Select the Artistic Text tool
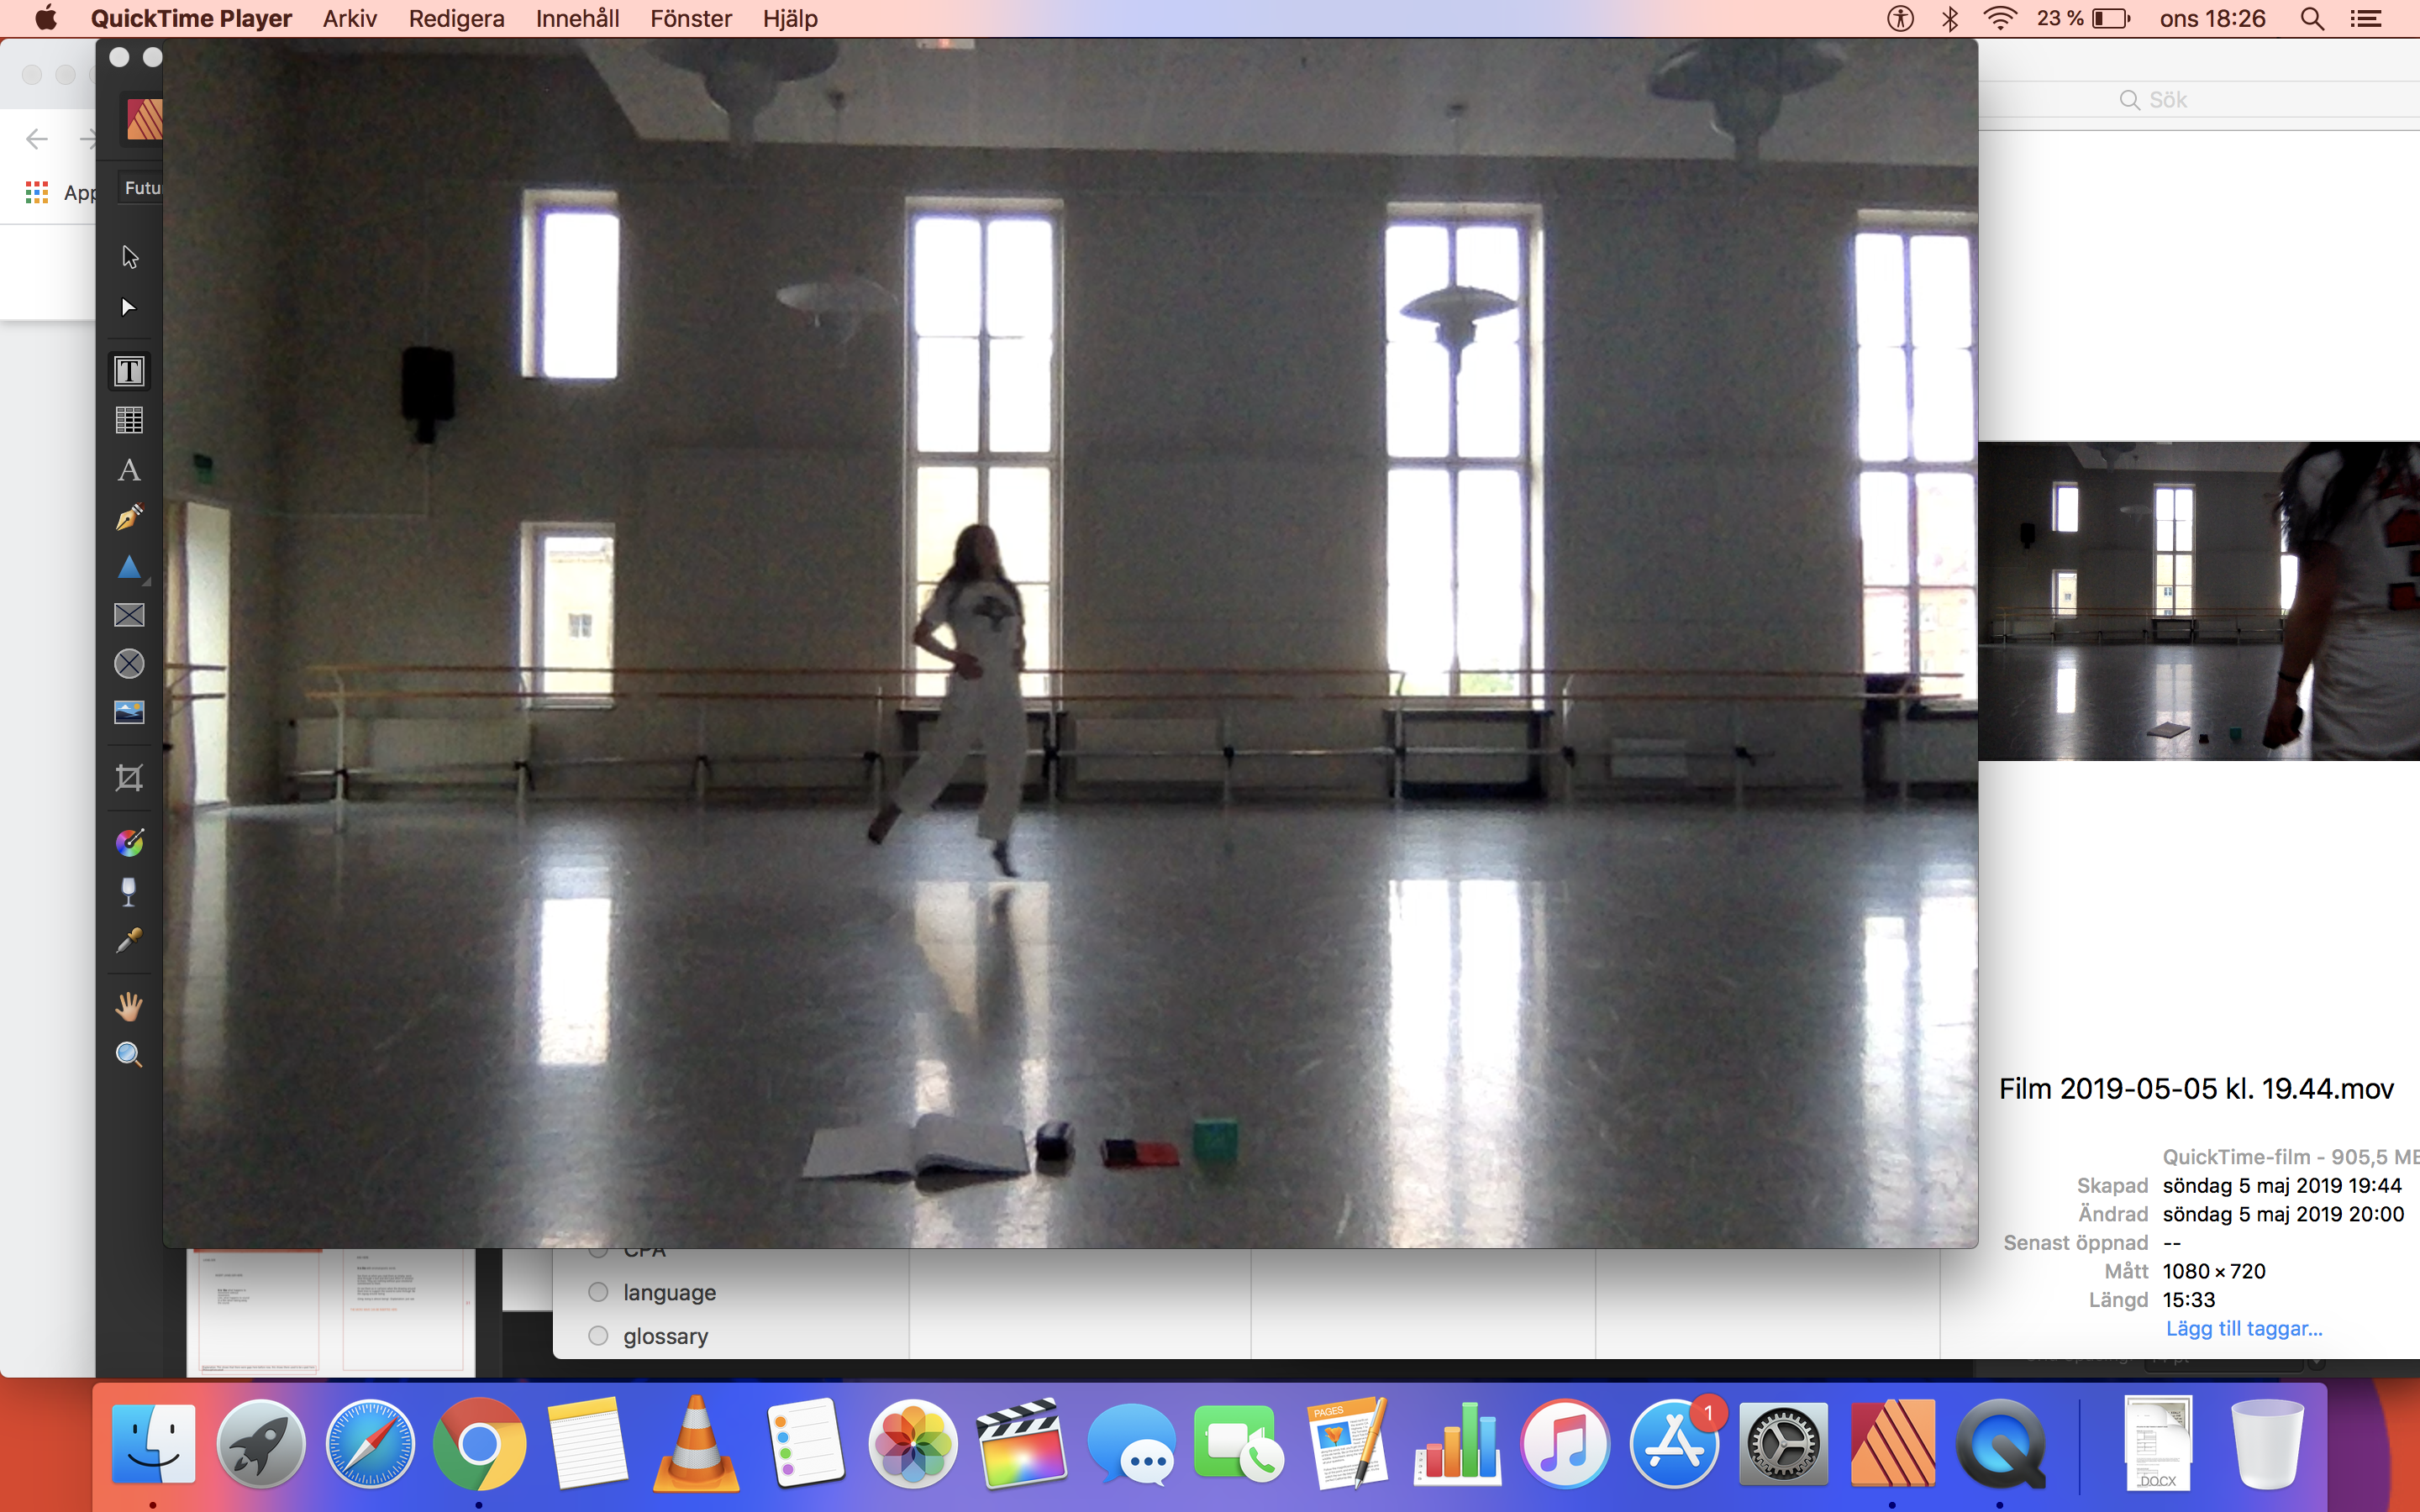This screenshot has height=1512, width=2420. coord(129,470)
